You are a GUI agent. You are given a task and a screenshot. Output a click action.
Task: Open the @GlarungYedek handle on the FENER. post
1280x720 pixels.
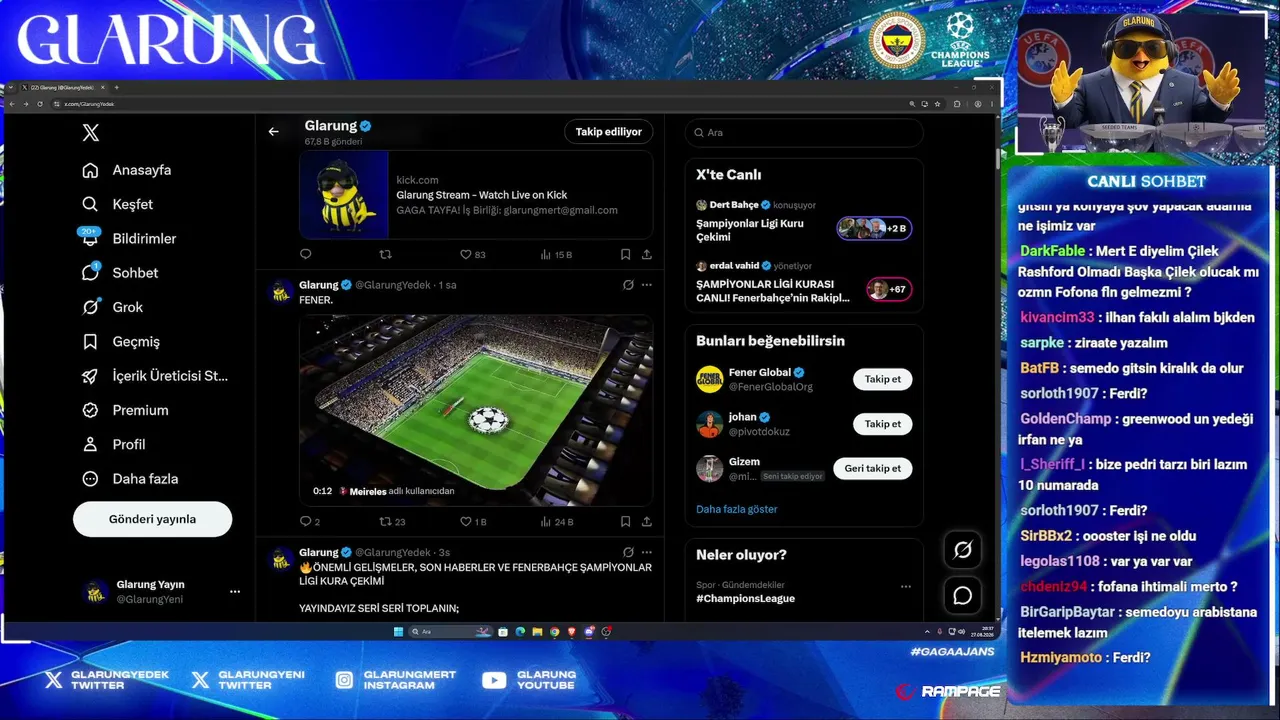pyautogui.click(x=393, y=285)
